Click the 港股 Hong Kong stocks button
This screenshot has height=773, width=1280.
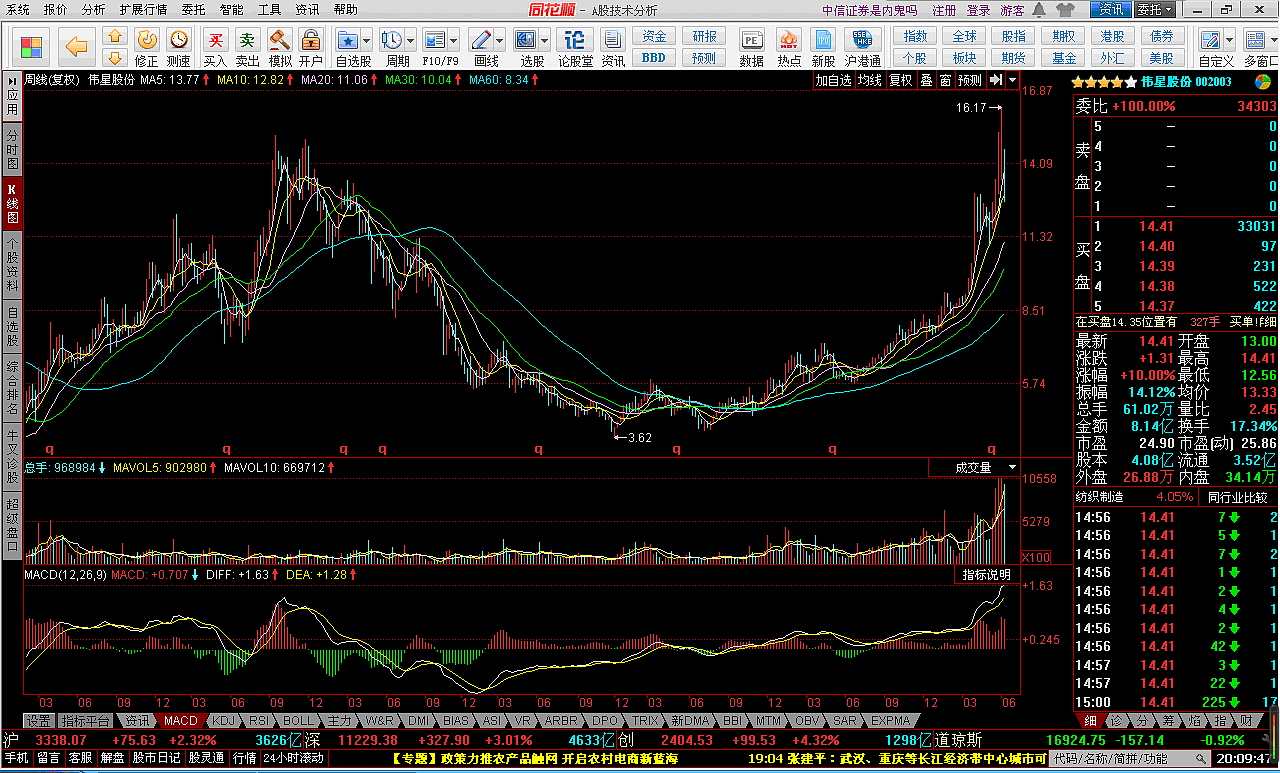click(x=1113, y=36)
